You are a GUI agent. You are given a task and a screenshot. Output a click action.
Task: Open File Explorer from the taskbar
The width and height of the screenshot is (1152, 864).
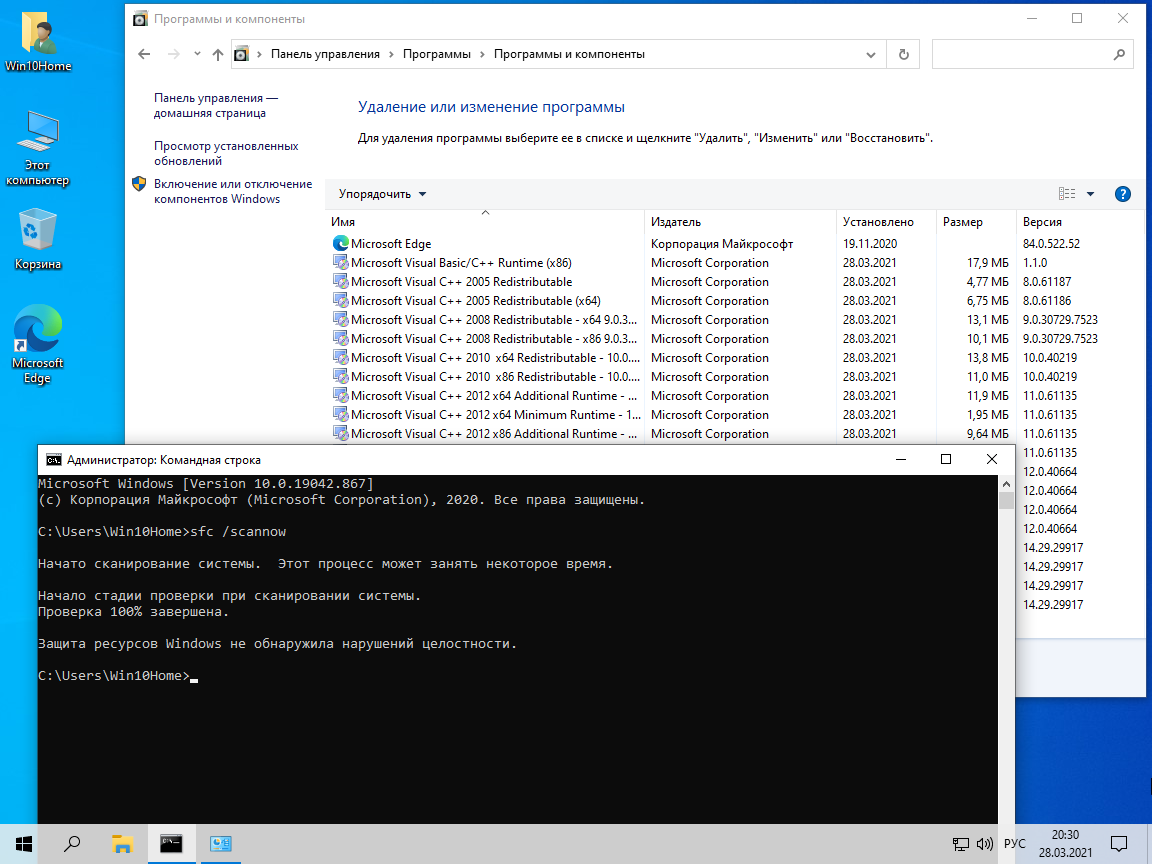(x=122, y=843)
